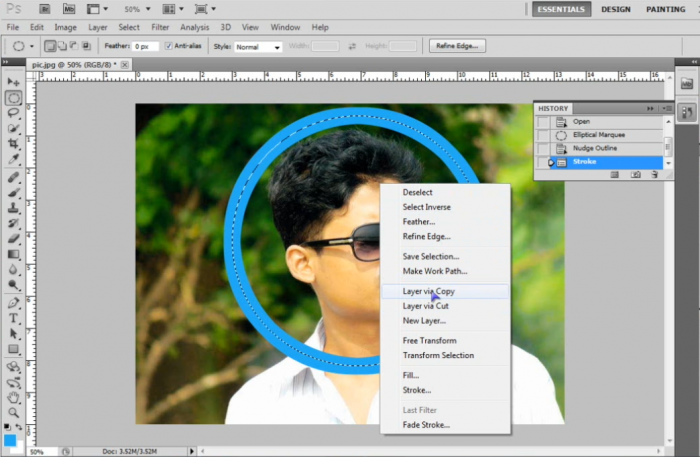This screenshot has width=700, height=457.
Task: Click the blue foreground color swatch
Action: click(10, 439)
